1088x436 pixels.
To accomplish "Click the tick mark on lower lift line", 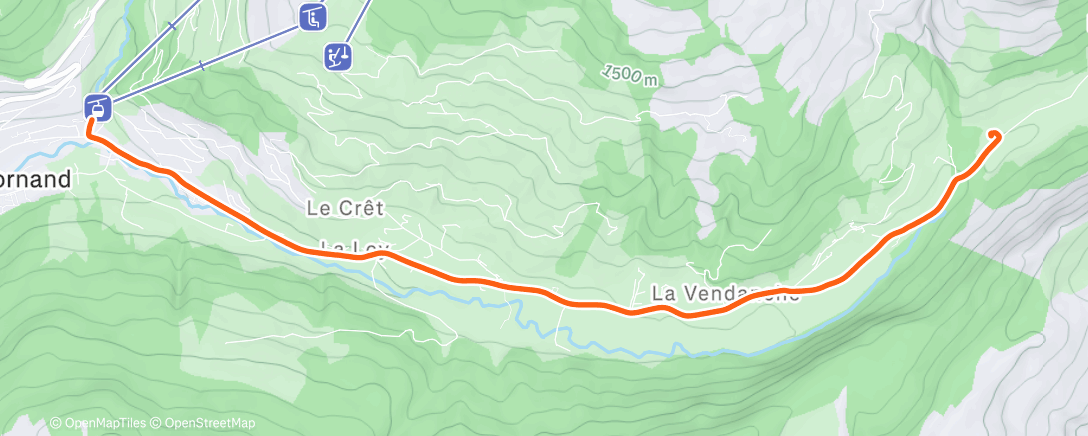I will coord(201,66).
